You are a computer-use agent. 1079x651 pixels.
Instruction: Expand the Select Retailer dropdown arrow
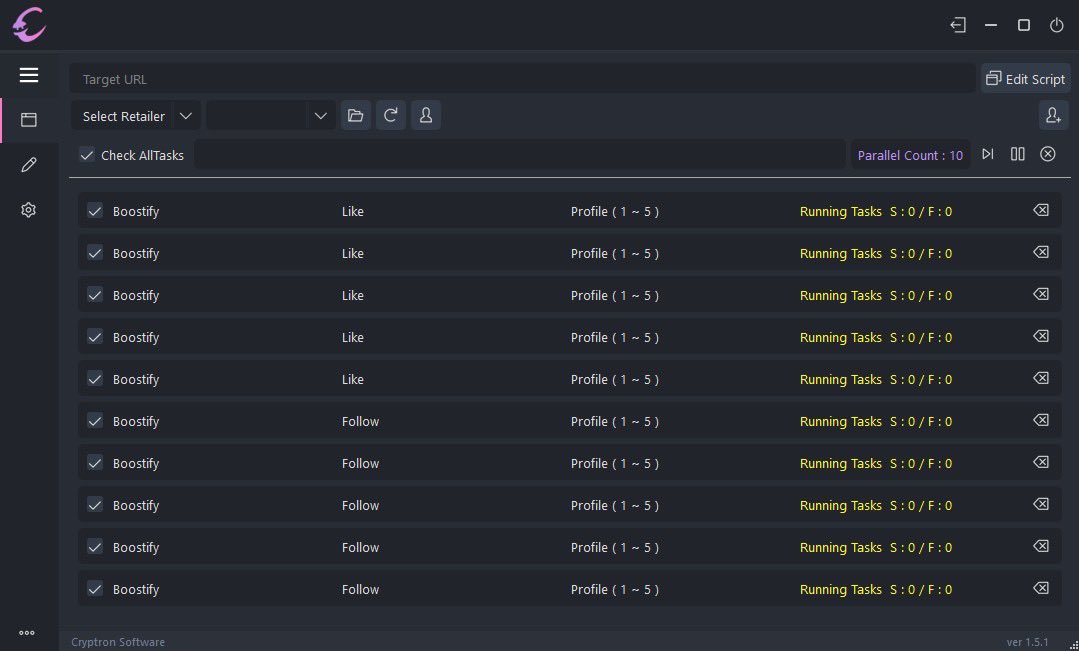click(186, 116)
